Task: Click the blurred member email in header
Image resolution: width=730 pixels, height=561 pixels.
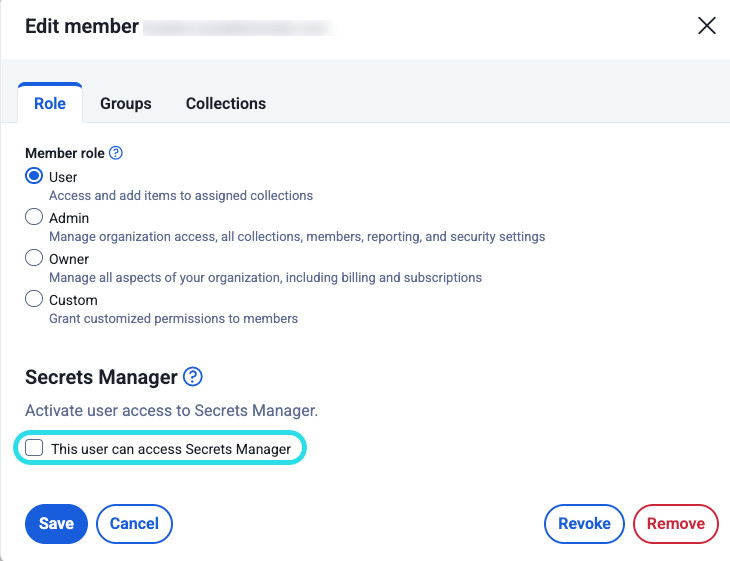Action: (x=238, y=27)
